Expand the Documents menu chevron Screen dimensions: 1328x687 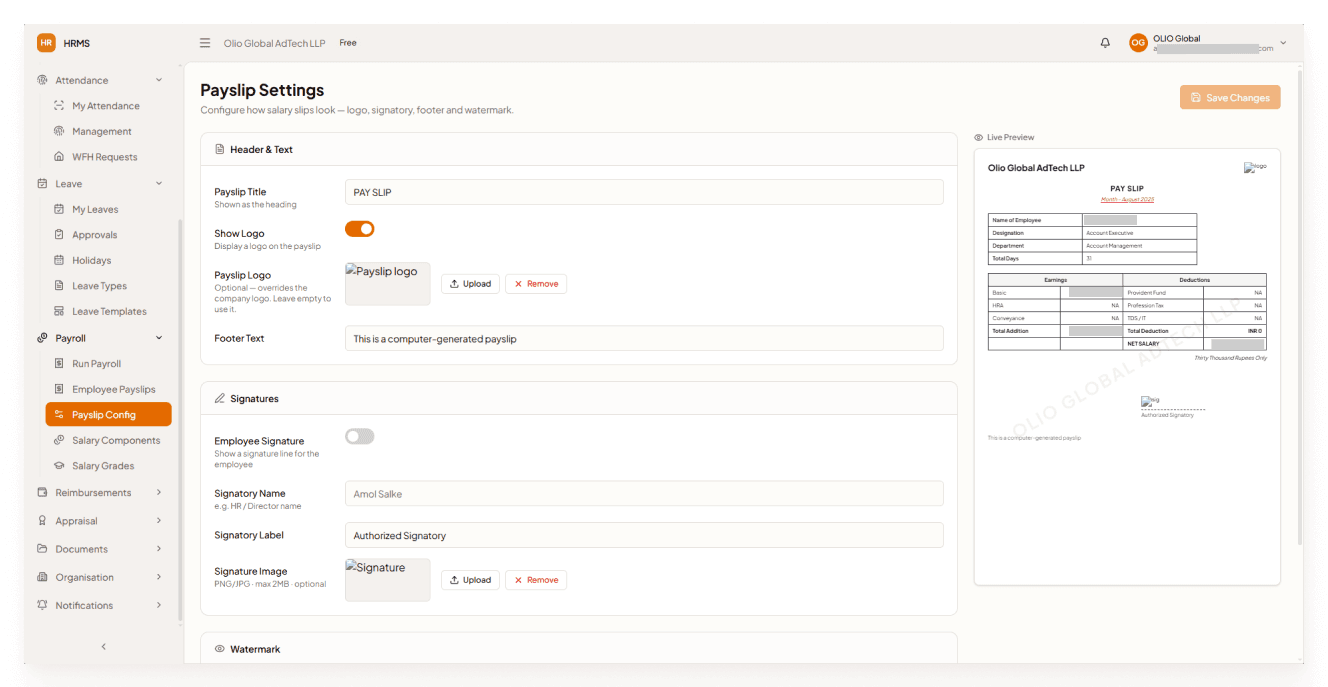coord(159,549)
